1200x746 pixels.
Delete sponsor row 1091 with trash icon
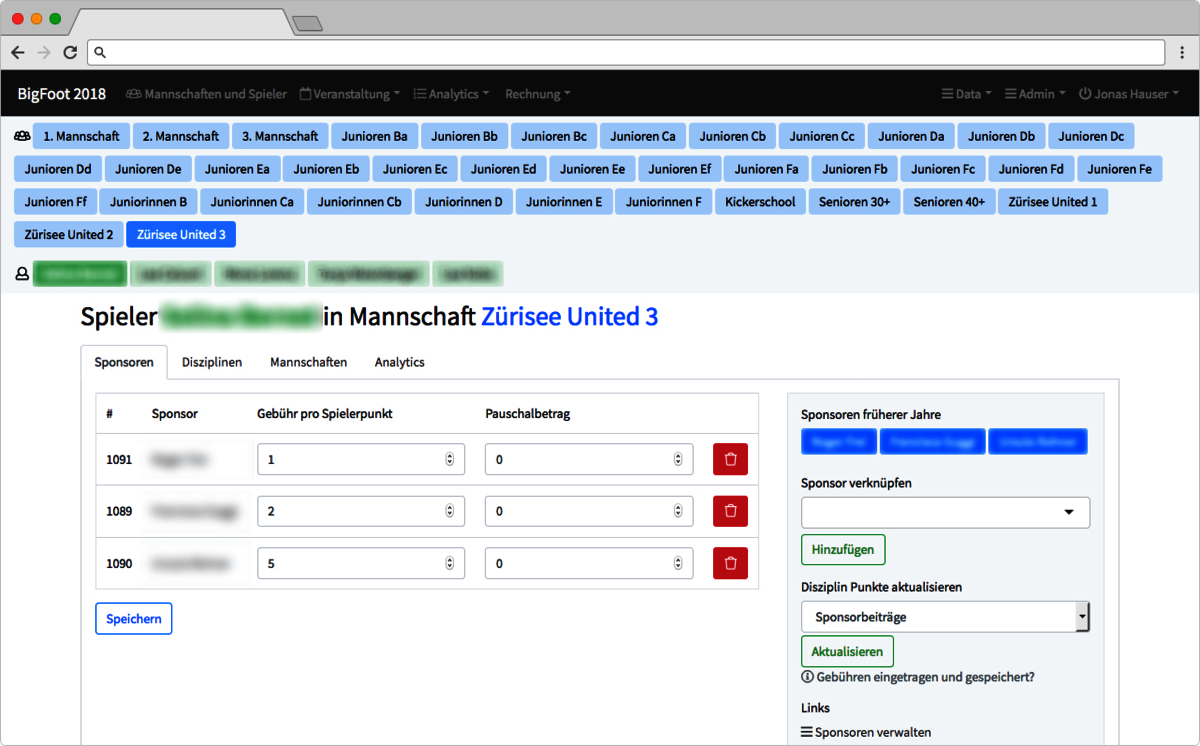730,459
